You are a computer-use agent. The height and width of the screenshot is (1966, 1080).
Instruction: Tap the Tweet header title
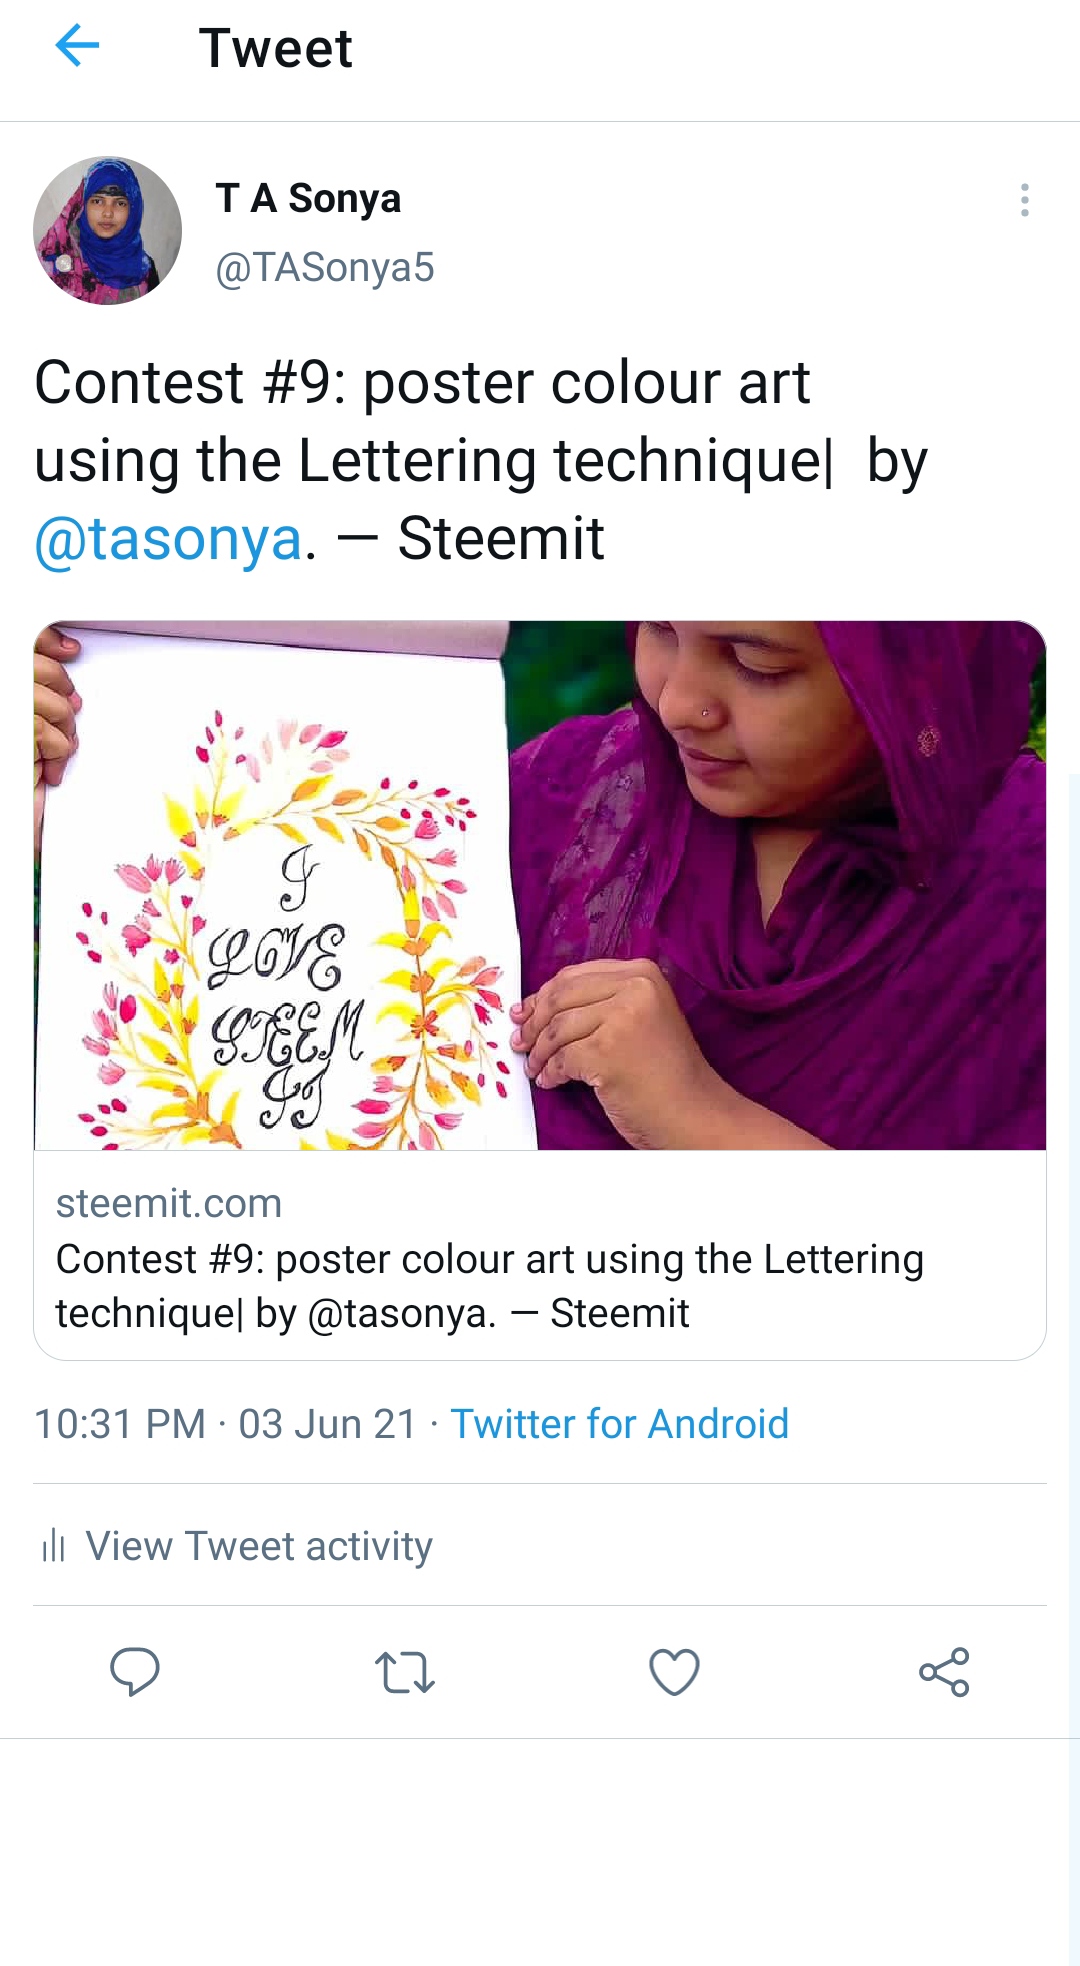pyautogui.click(x=276, y=48)
